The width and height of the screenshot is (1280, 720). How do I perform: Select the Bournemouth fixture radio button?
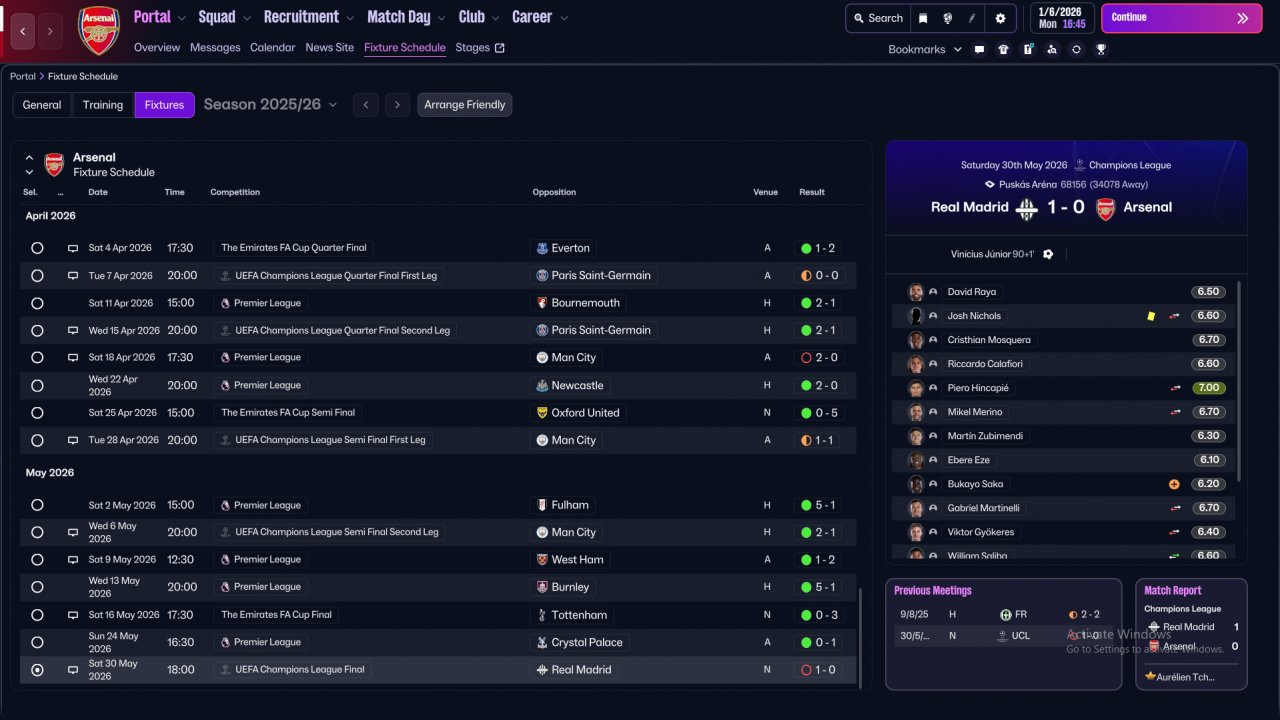(37, 303)
